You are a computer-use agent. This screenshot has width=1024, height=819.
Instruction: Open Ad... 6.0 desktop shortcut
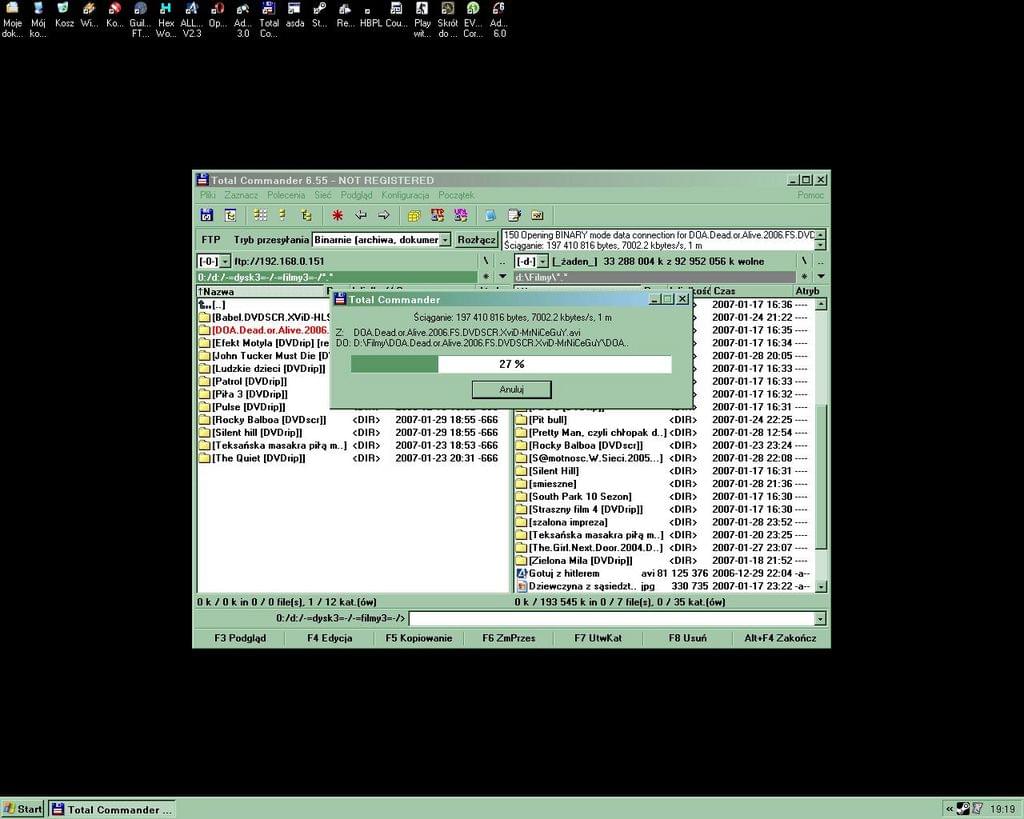click(x=499, y=20)
